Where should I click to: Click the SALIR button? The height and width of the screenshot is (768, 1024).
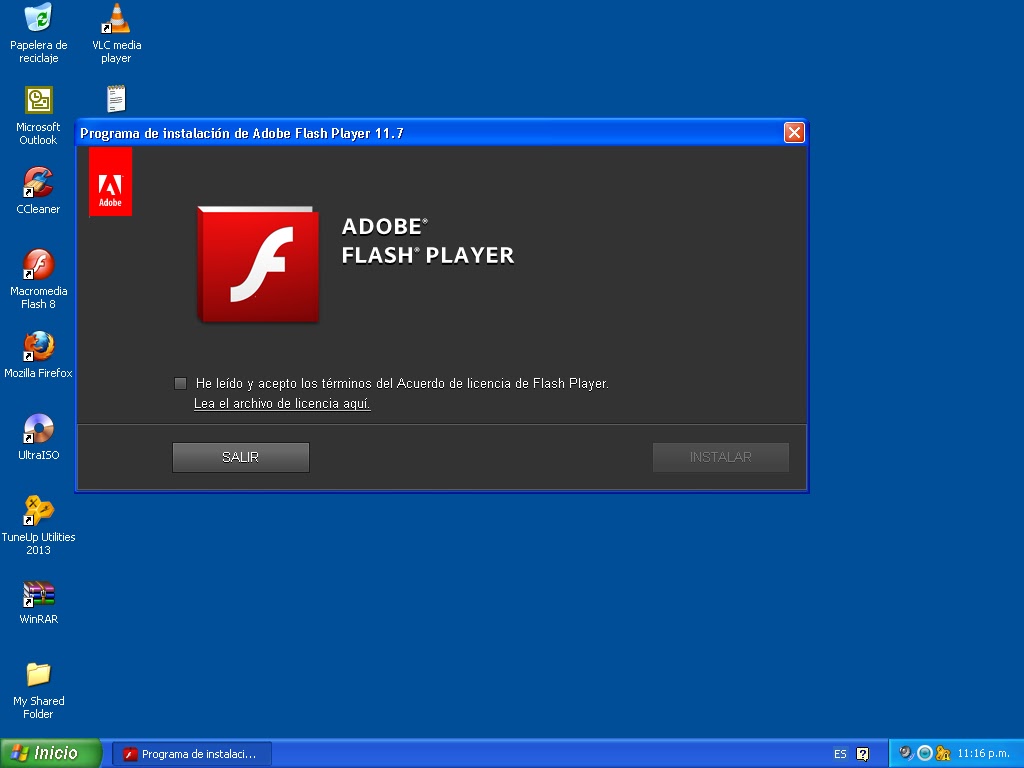(x=241, y=457)
